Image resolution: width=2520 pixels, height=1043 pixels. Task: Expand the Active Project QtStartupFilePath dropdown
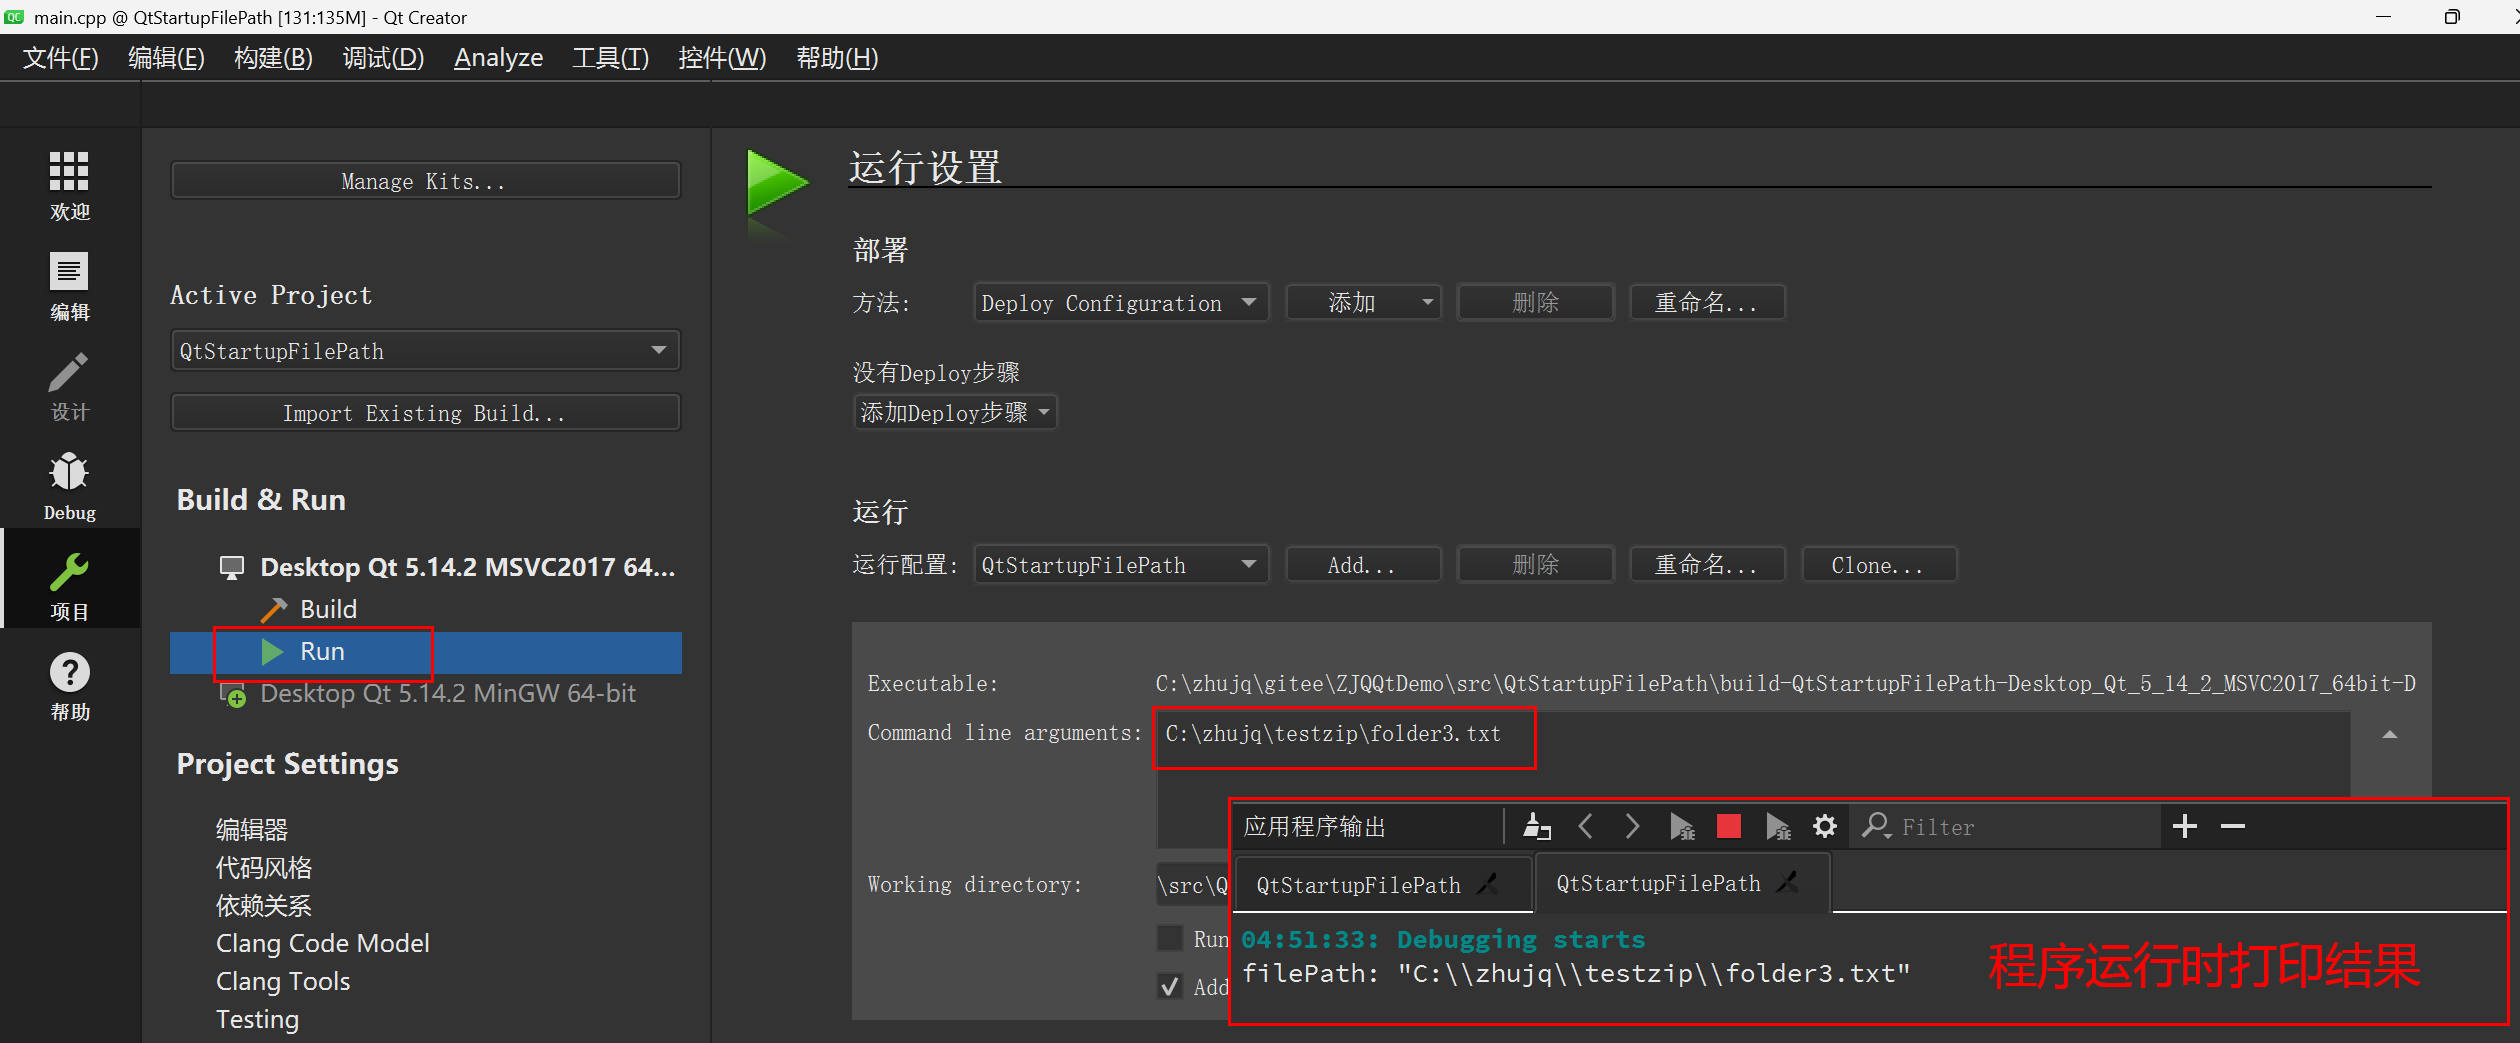point(425,351)
